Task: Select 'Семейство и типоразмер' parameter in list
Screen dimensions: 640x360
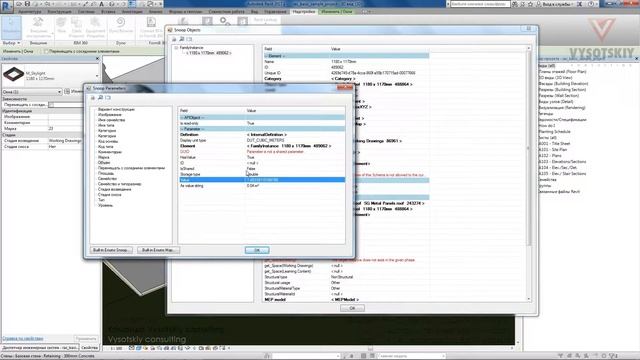Action: coord(119,184)
